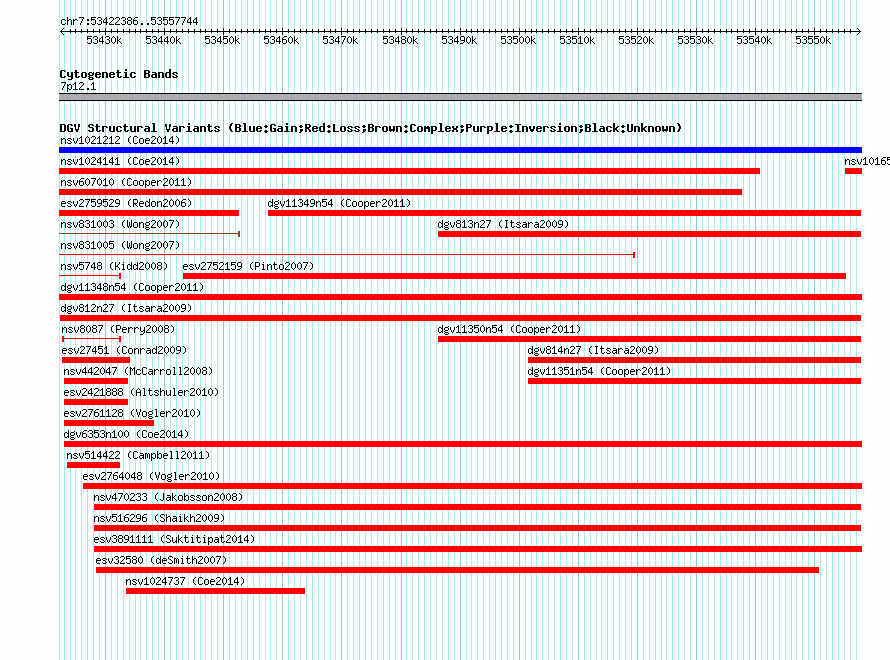Select the red bar under esv2761128 (Vogler2010)

(x=109, y=423)
